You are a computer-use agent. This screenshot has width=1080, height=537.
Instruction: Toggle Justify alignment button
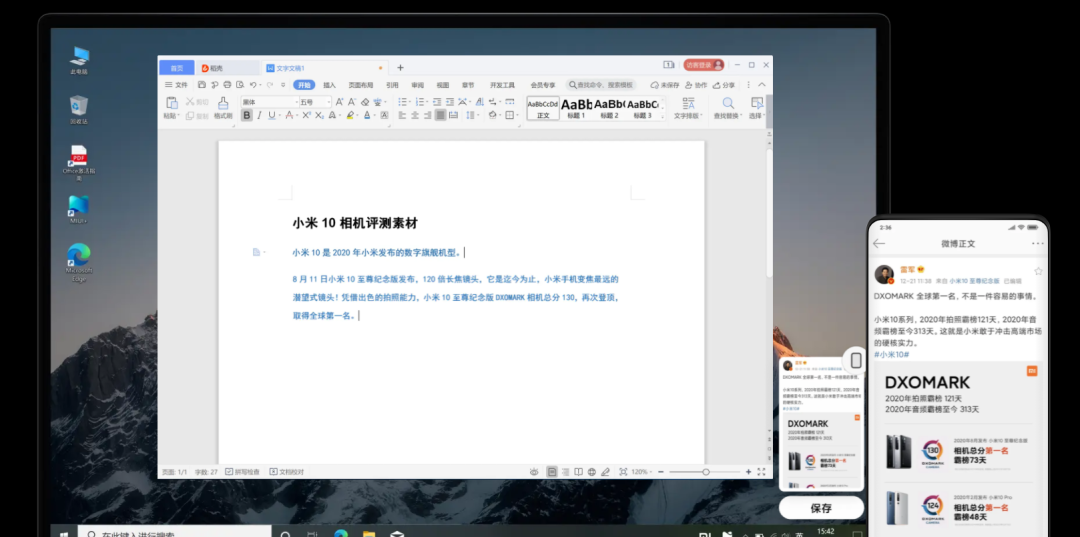[x=440, y=115]
